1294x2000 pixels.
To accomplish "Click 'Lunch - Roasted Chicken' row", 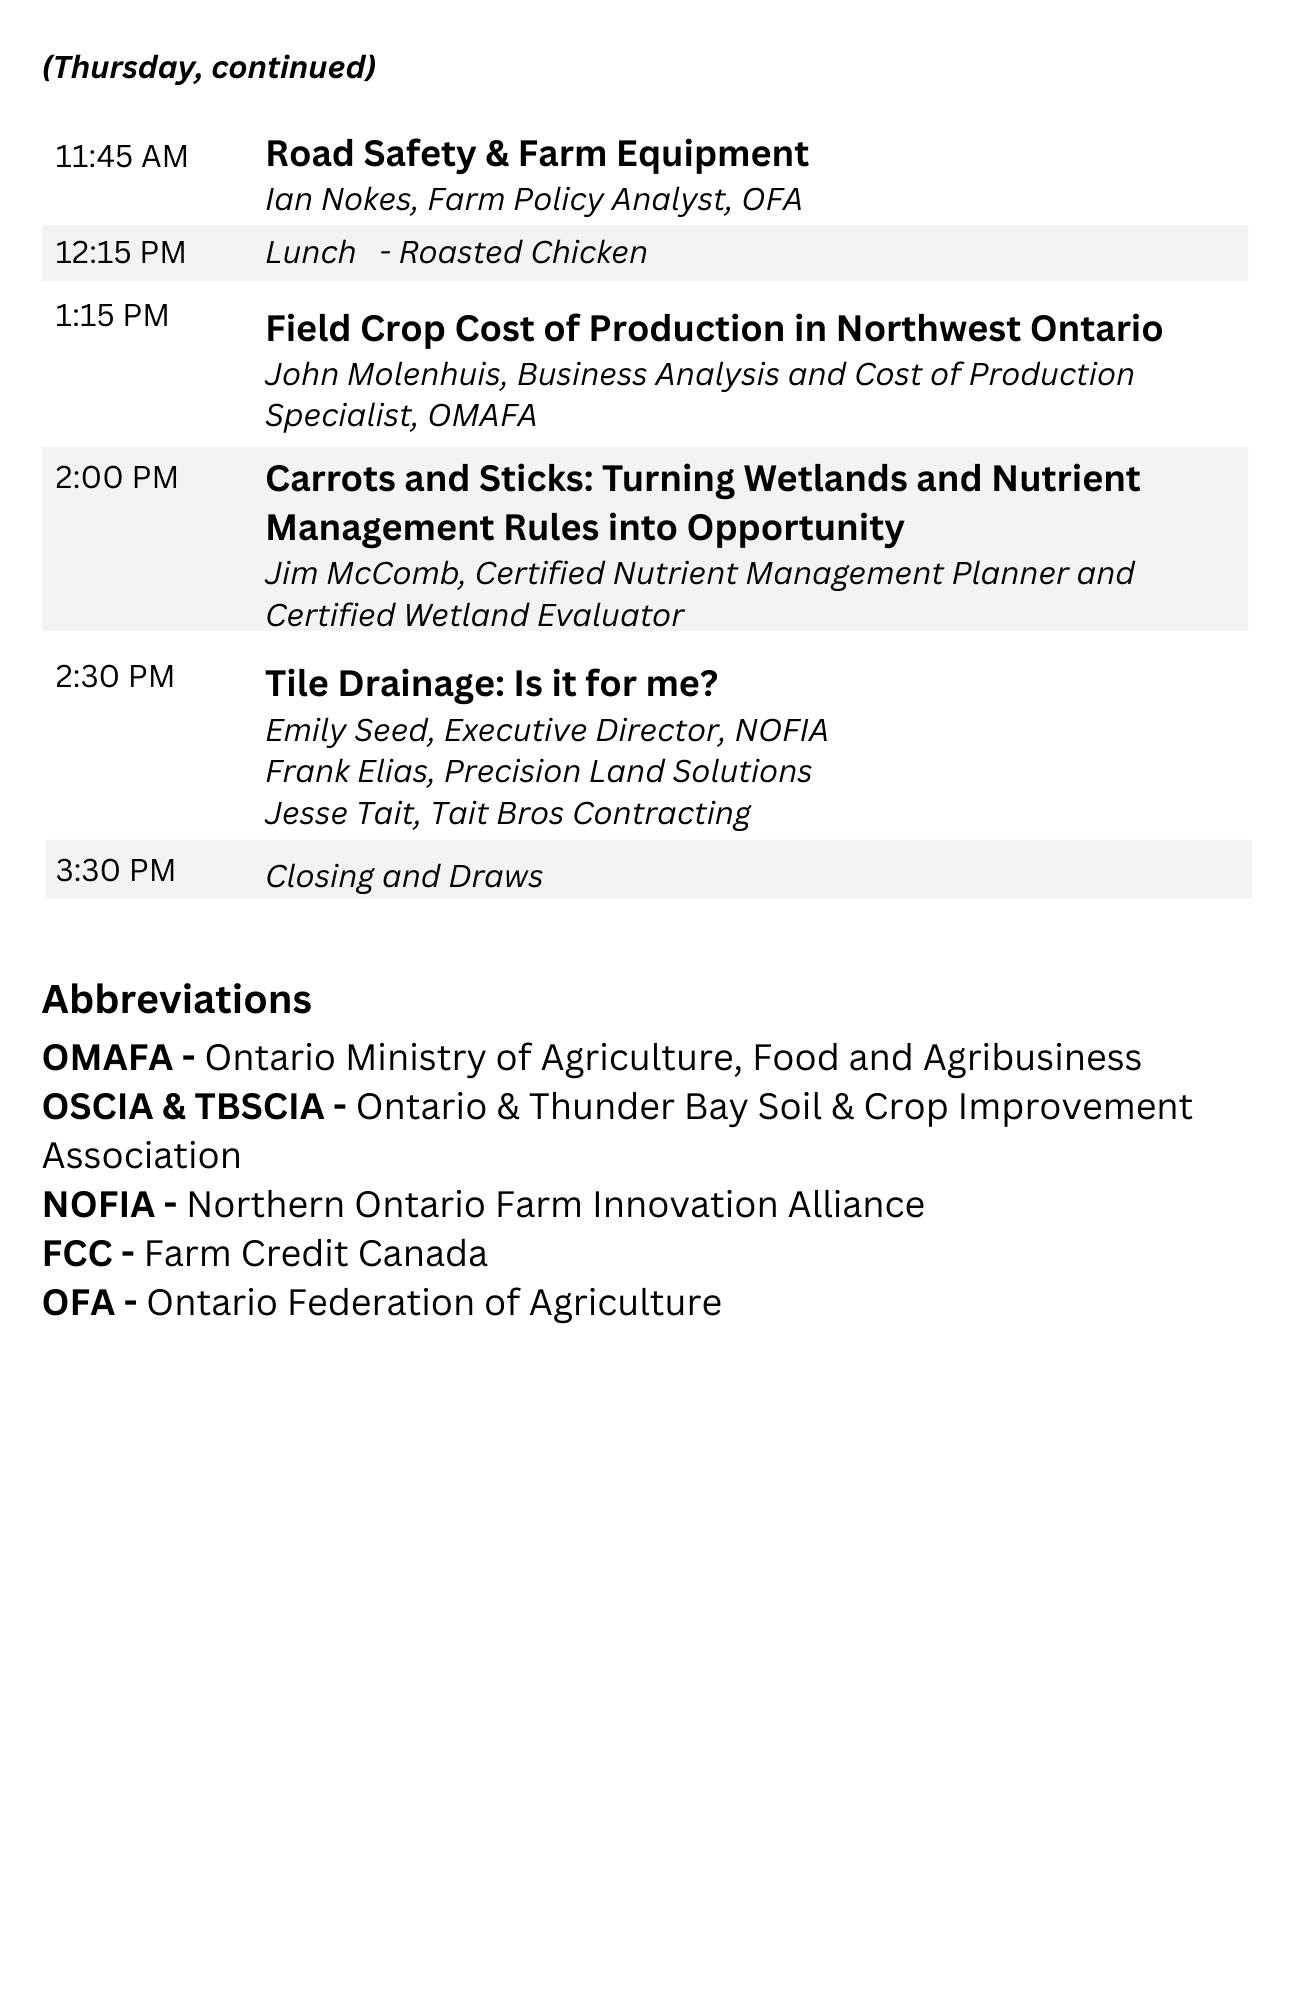I will coord(456,252).
